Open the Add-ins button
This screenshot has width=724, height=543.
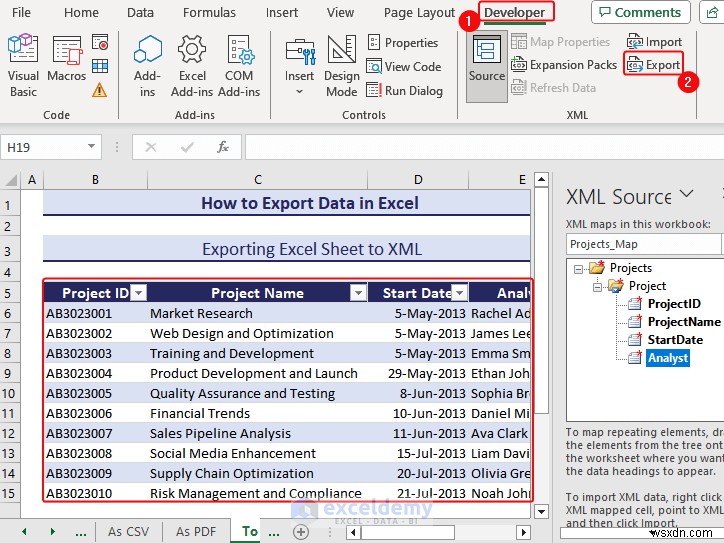pyautogui.click(x=147, y=65)
